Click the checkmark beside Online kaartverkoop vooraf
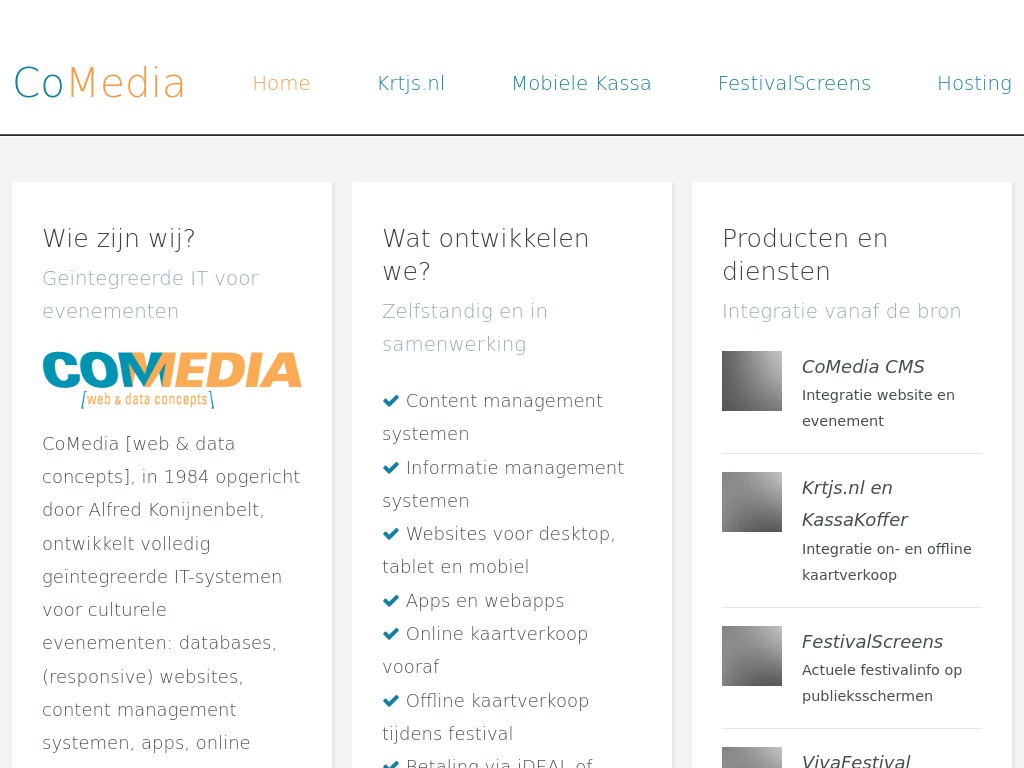 point(391,634)
